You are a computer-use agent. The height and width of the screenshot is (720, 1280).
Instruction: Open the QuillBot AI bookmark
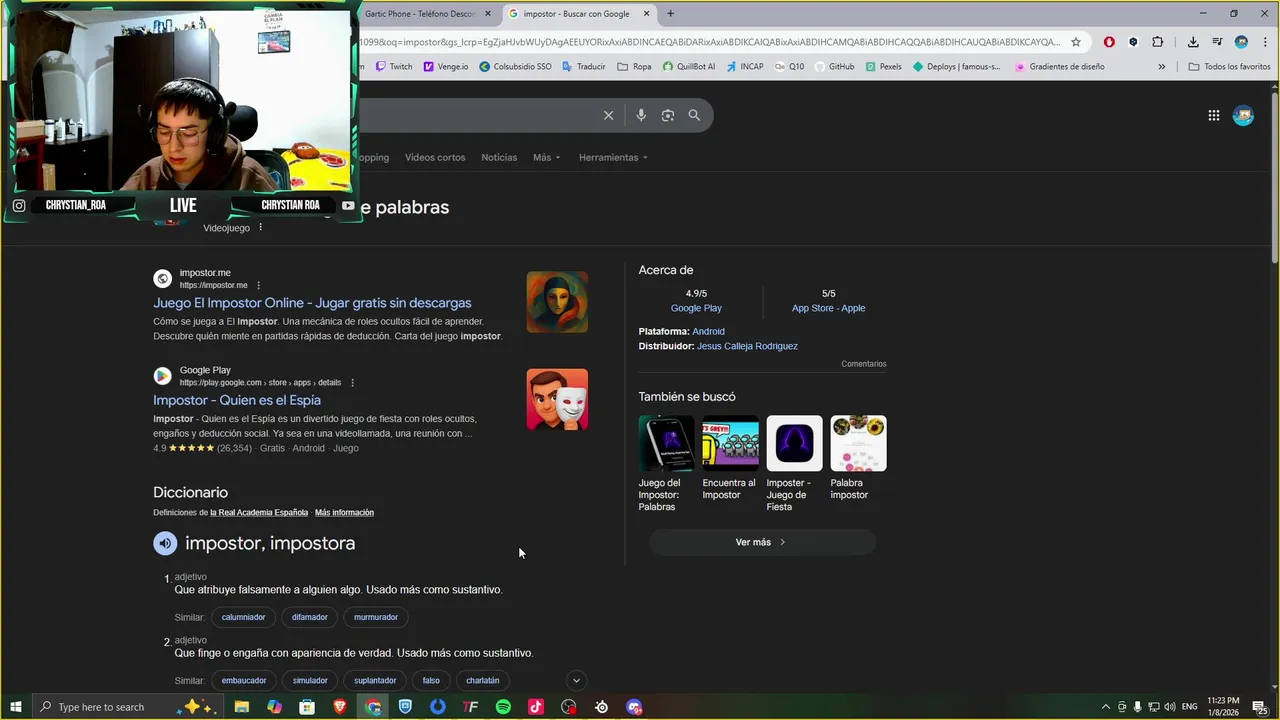688,67
